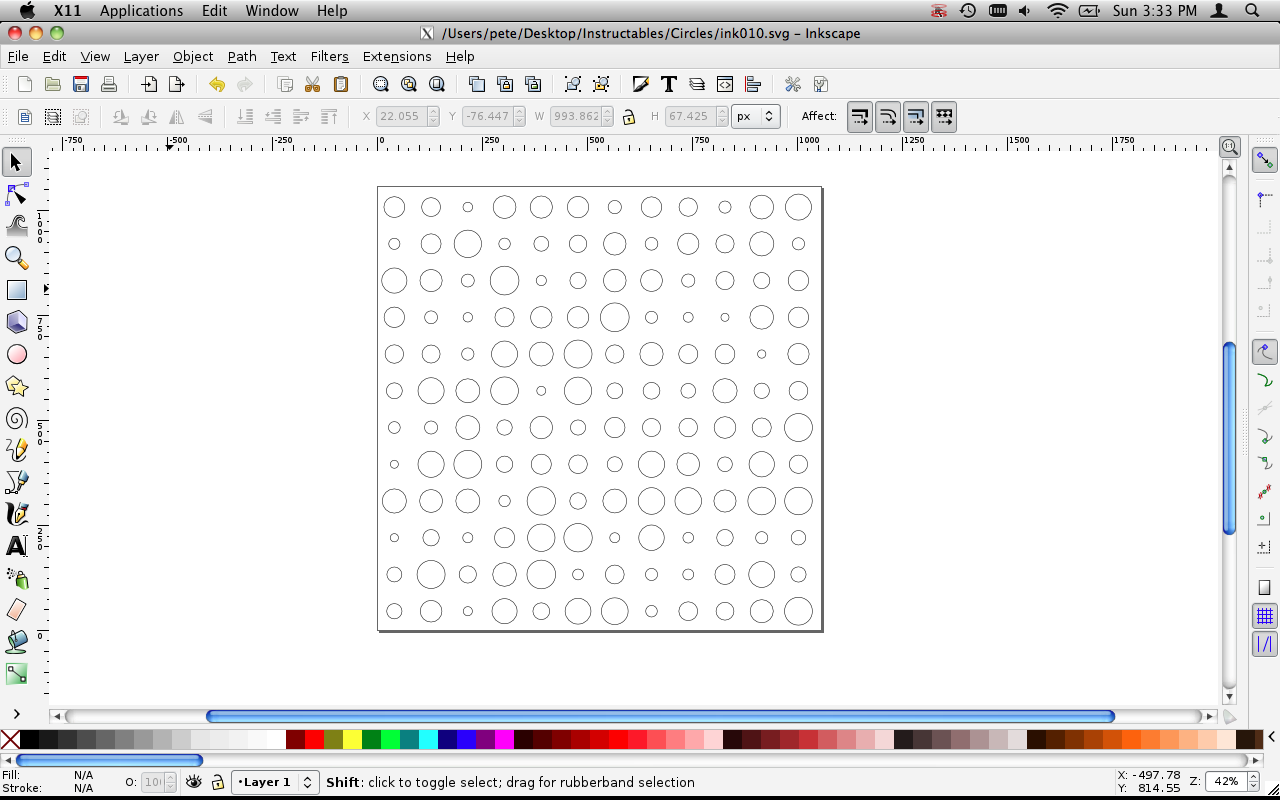Select the Node edit tool

16,194
